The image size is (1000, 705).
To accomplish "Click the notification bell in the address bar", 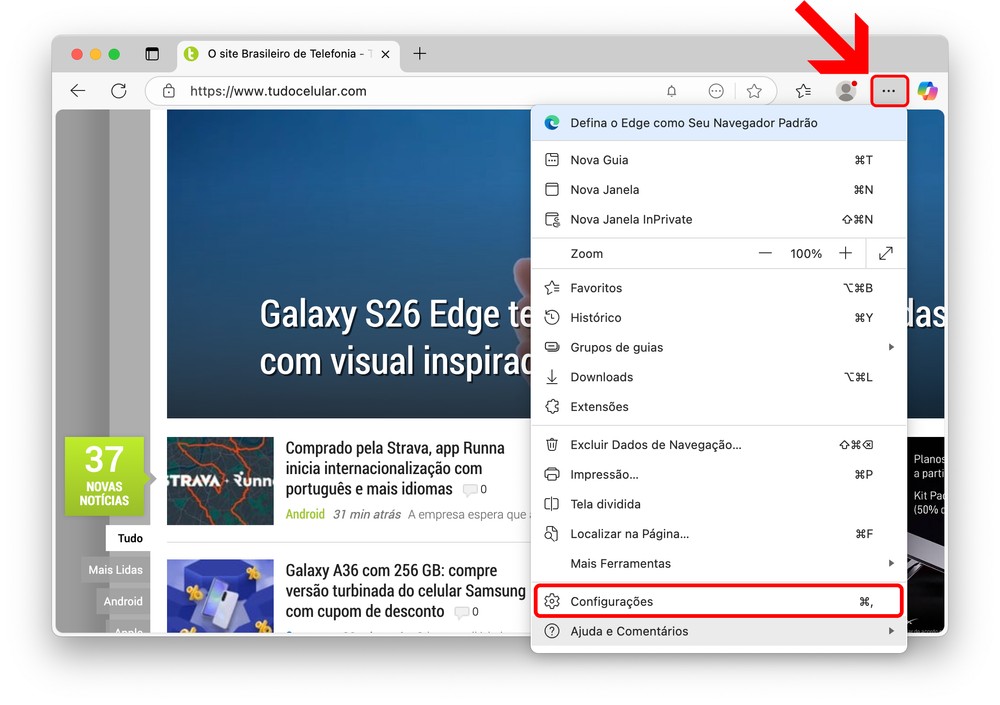I will point(672,91).
